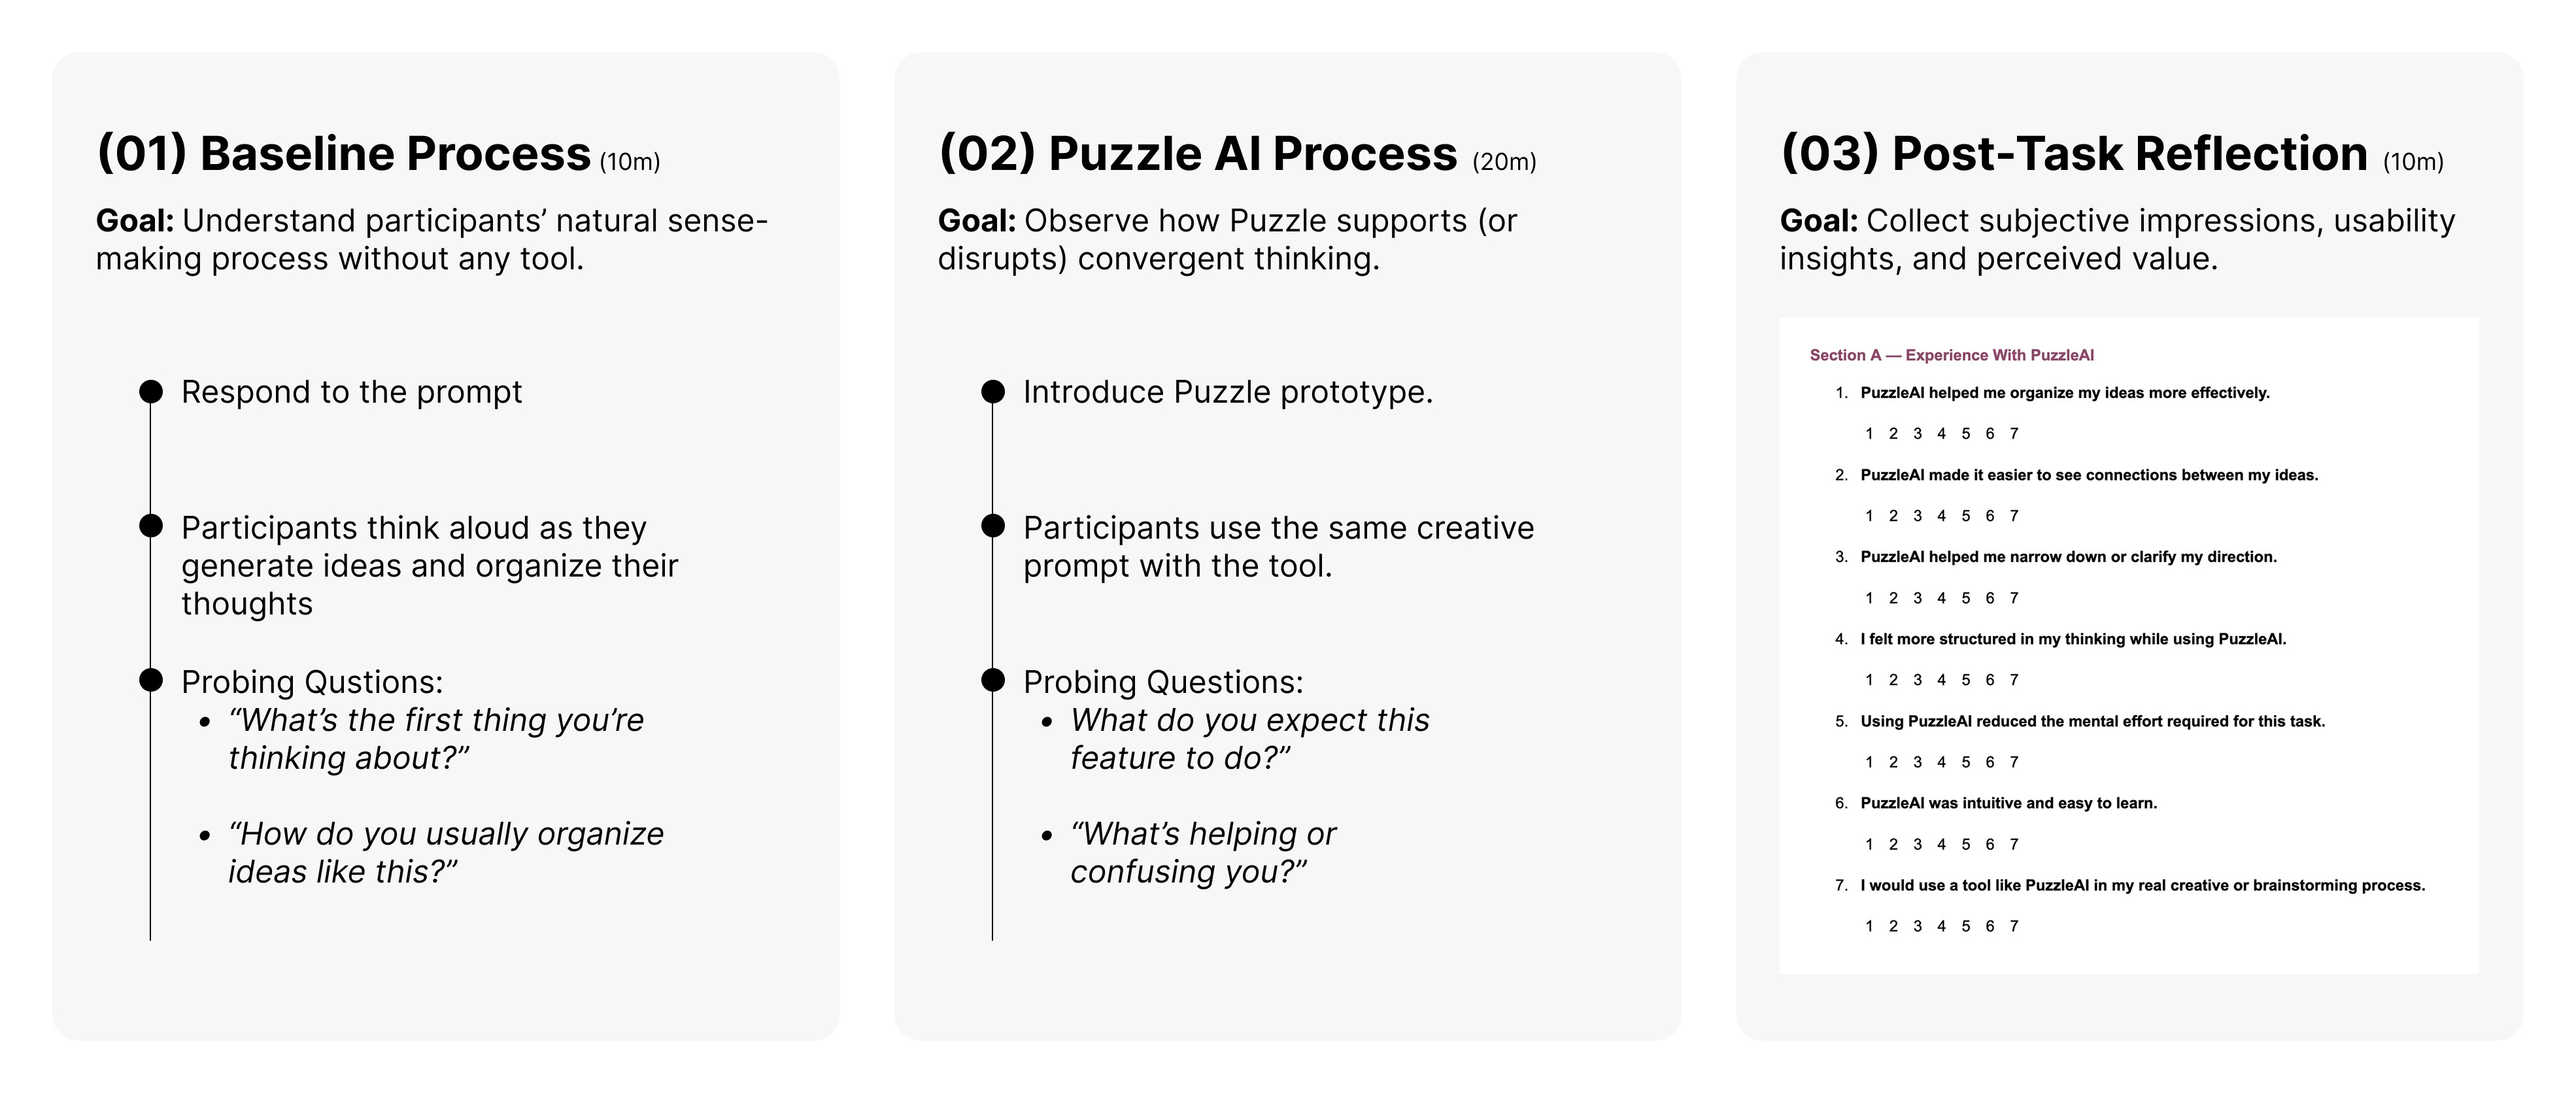2576x1093 pixels.
Task: Click the dot next to 'Participants use the same creative prompt'
Action: pos(992,525)
